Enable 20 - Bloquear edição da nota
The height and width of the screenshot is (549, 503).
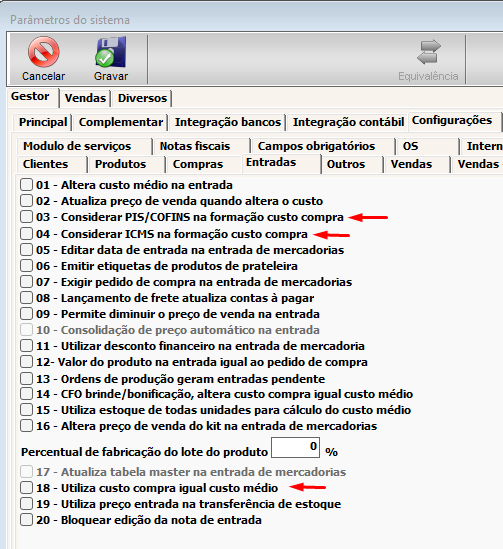click(26, 520)
